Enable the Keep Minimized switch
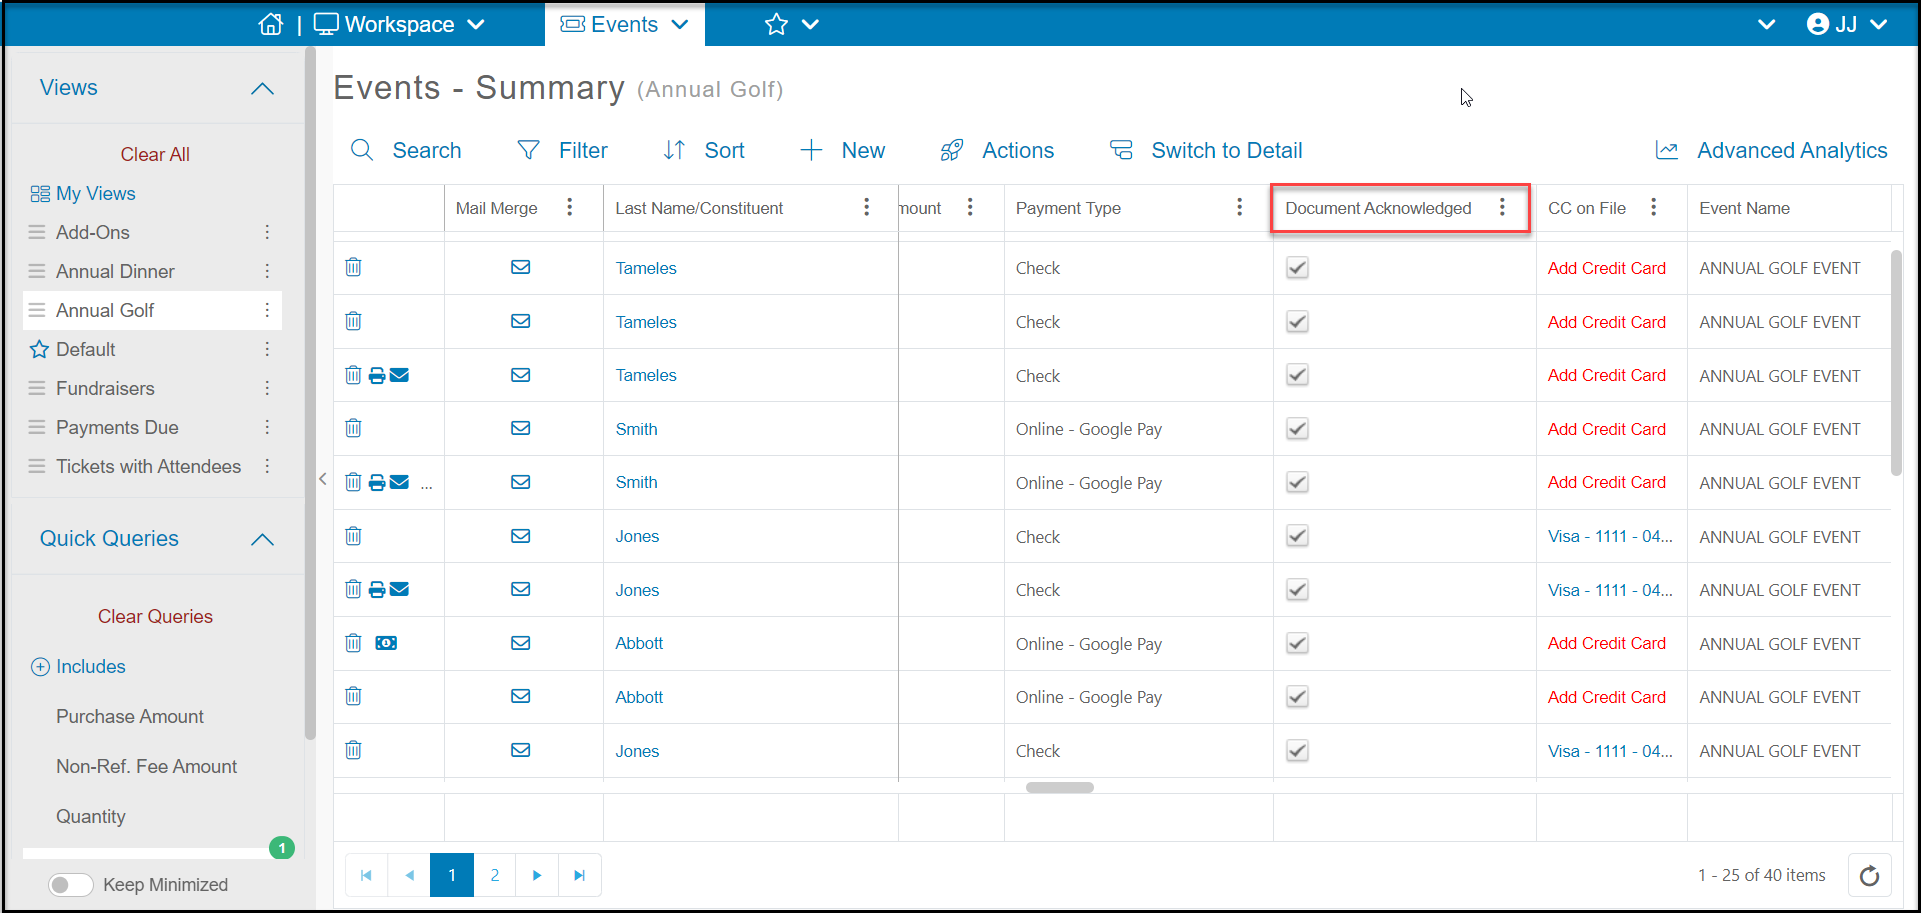This screenshot has height=913, width=1921. [71, 885]
